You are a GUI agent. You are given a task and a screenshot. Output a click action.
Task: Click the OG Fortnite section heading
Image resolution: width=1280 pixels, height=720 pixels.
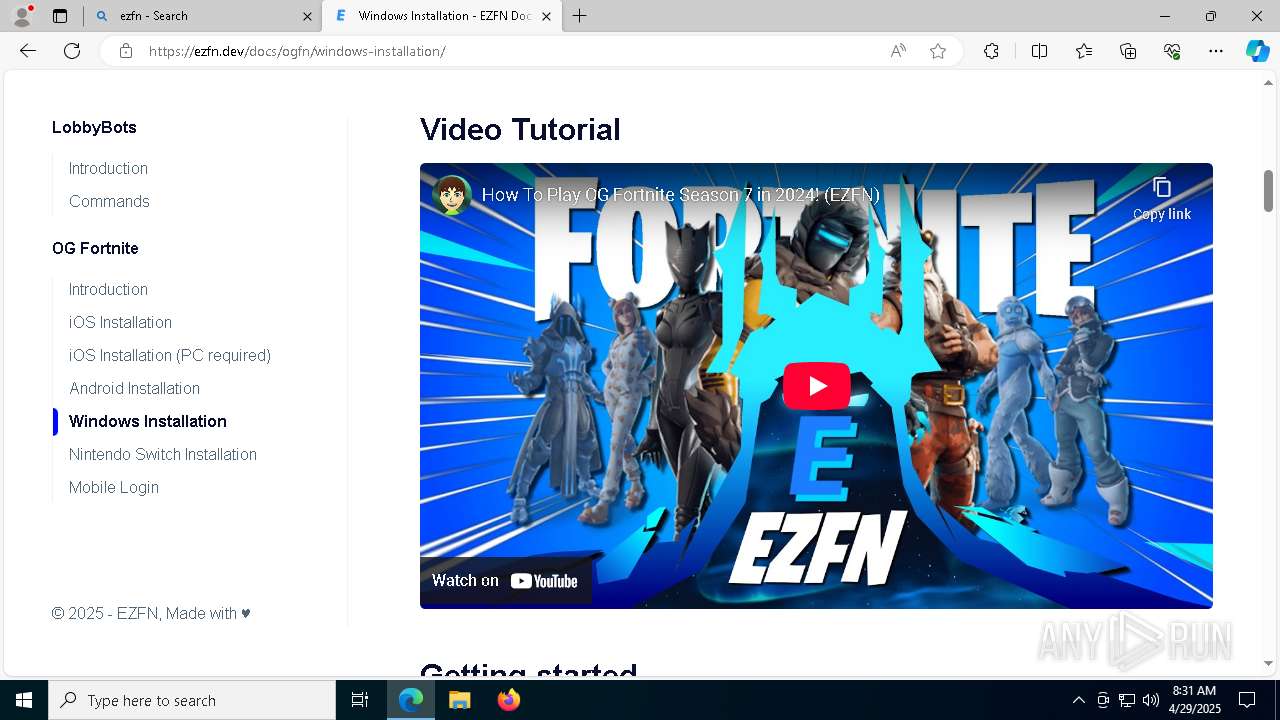[x=95, y=248]
